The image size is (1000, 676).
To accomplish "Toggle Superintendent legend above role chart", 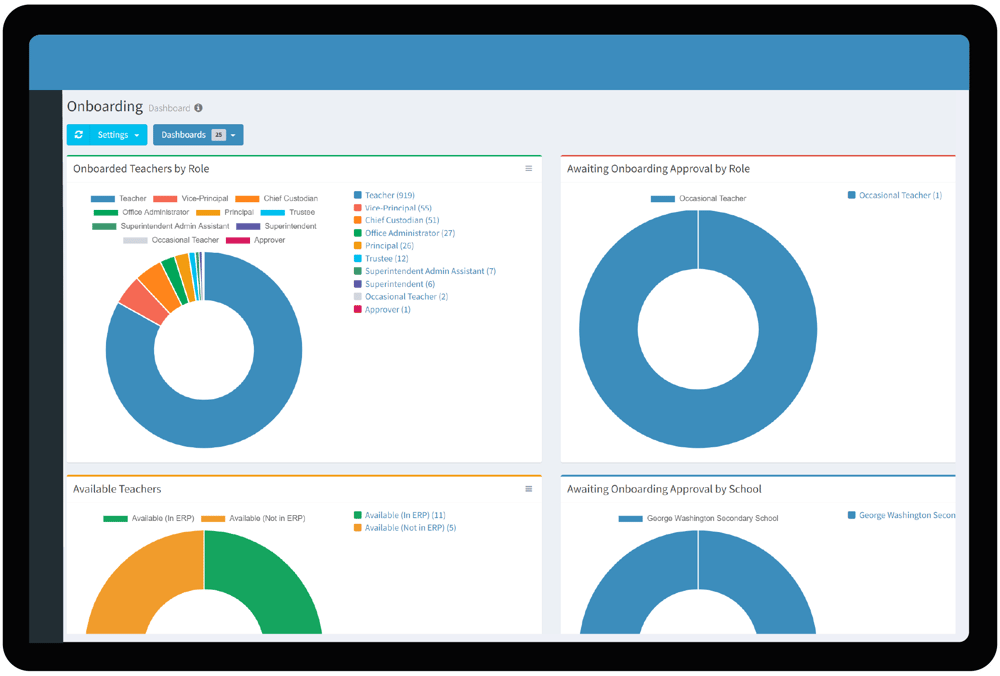I will tap(276, 226).
